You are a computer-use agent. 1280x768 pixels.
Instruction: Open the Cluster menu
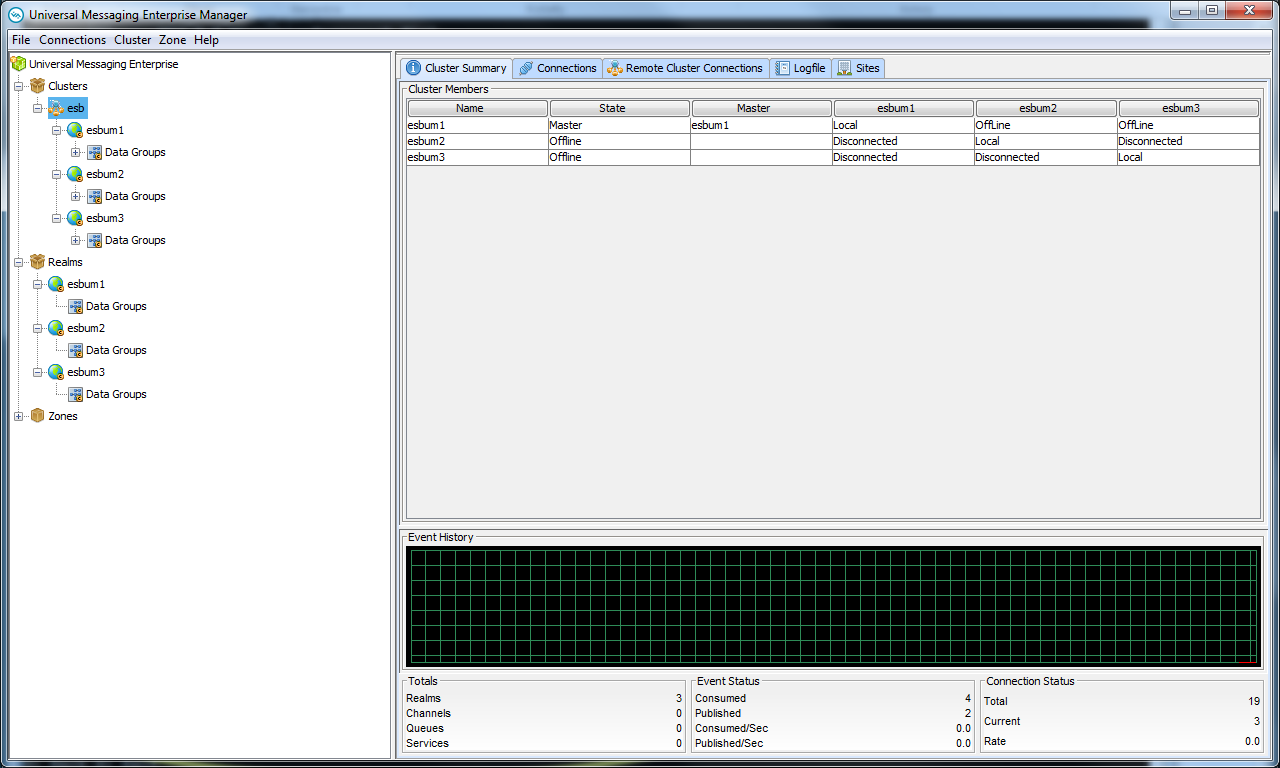coord(133,40)
